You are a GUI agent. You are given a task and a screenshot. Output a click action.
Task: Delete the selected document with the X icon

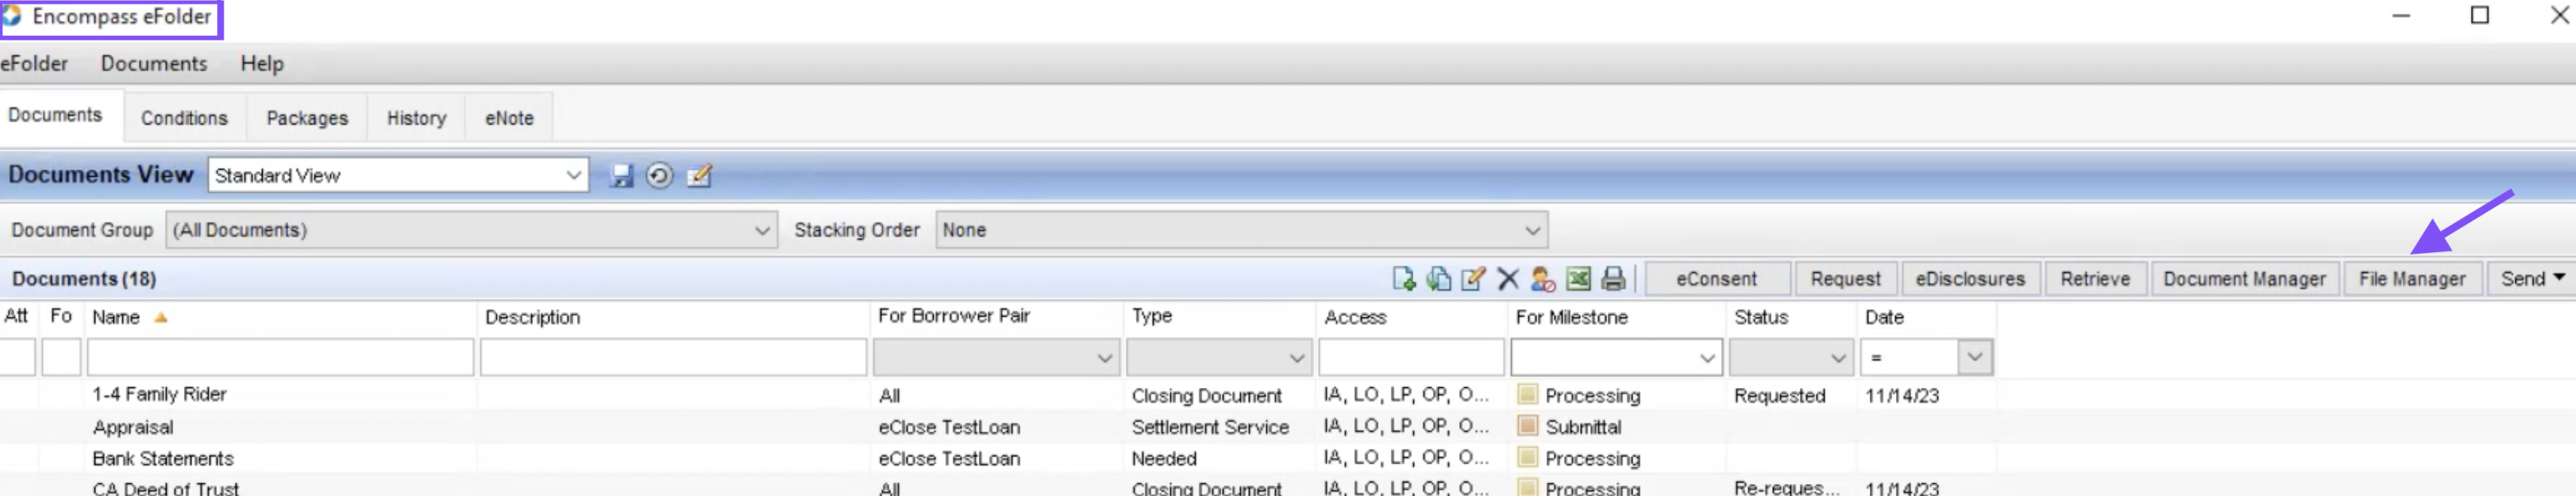(1508, 279)
